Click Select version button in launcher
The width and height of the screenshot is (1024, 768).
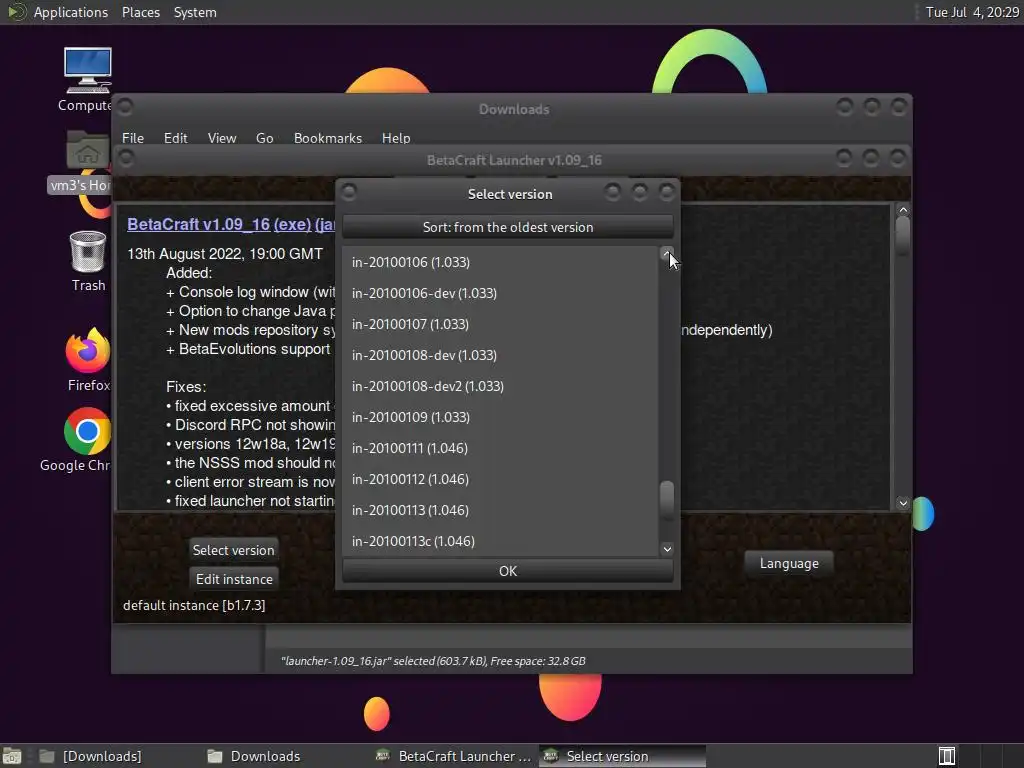coord(233,550)
